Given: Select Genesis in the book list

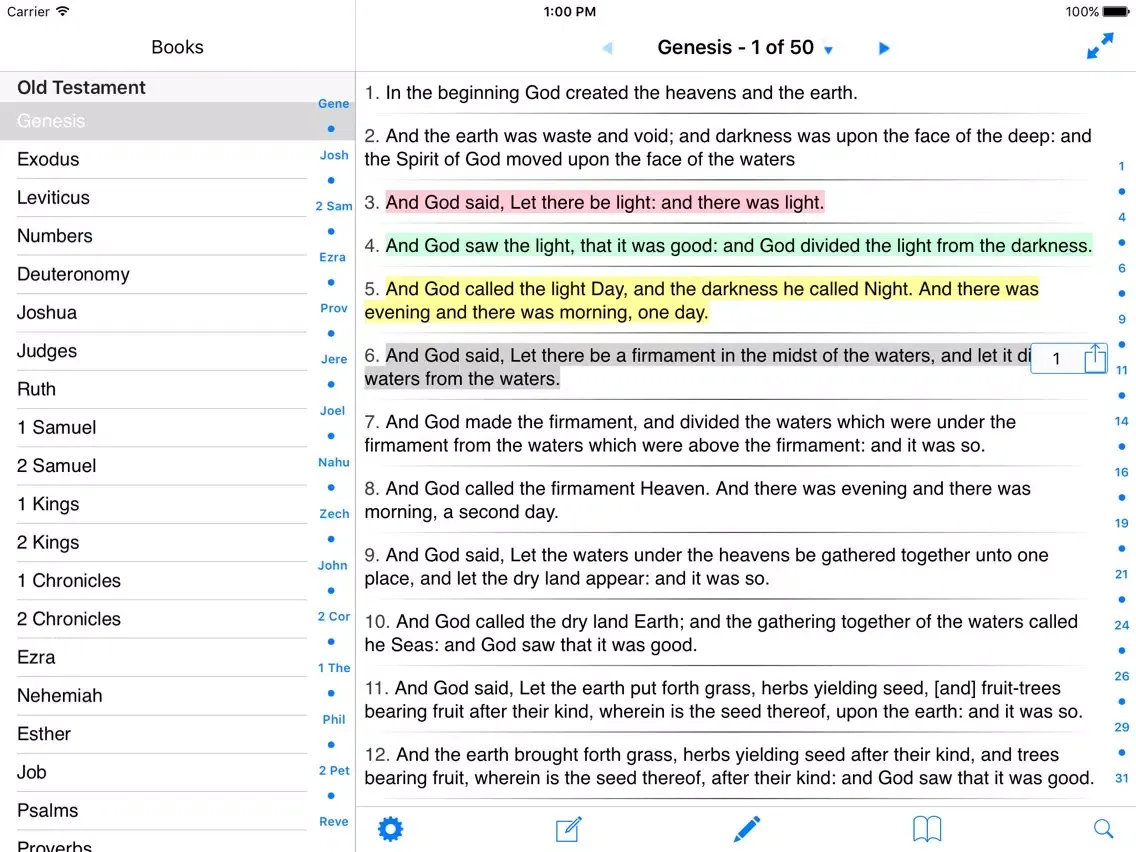Looking at the screenshot, I should (178, 121).
